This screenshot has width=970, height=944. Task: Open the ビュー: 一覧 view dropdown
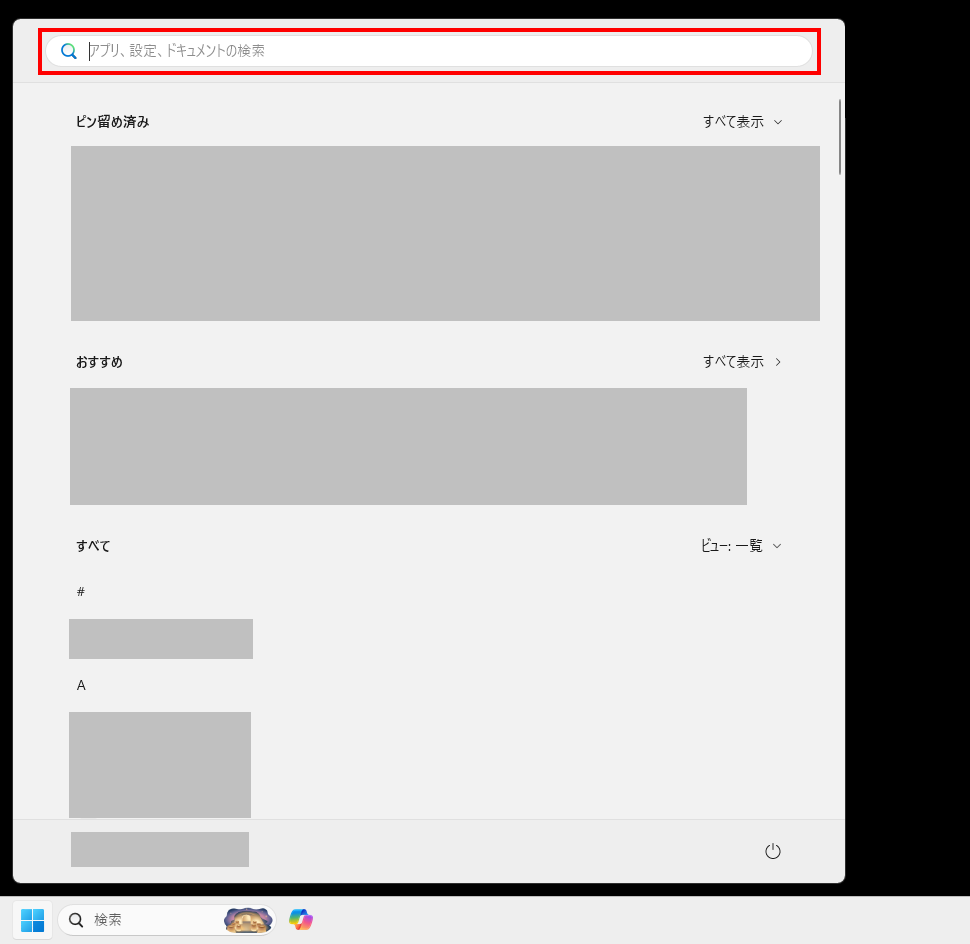pyautogui.click(x=740, y=545)
